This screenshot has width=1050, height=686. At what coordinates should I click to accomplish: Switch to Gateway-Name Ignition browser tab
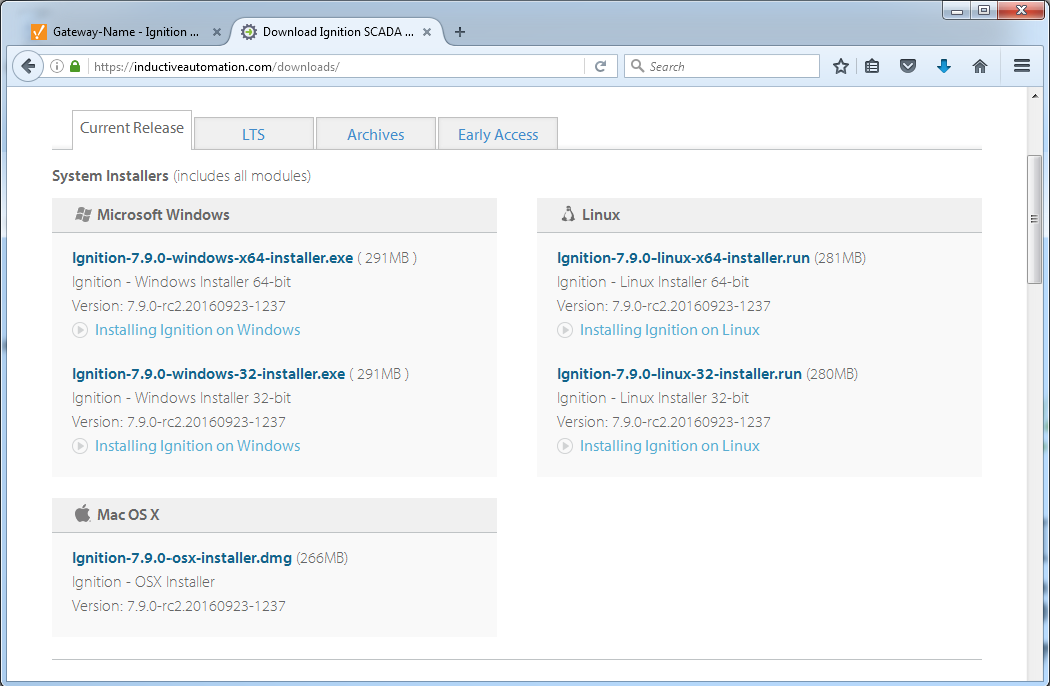tap(120, 32)
